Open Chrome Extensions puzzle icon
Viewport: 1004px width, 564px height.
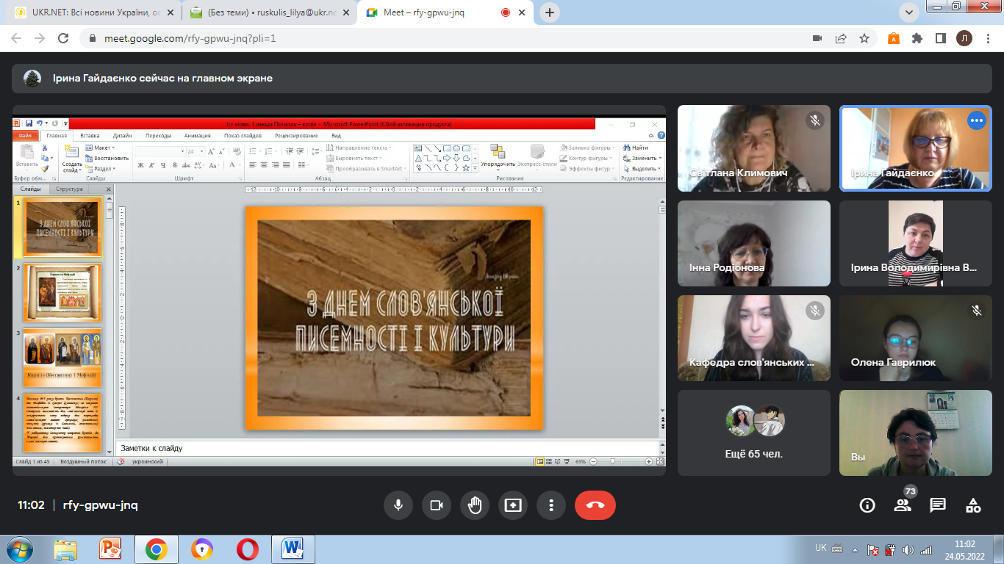pyautogui.click(x=915, y=38)
